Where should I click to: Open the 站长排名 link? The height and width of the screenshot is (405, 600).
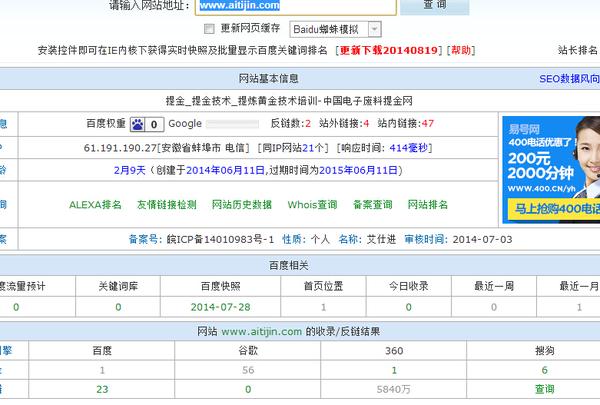tap(577, 50)
